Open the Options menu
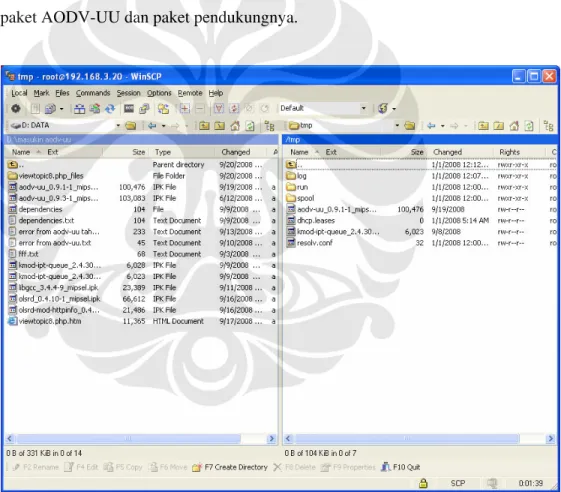This screenshot has height=492, width=561. 159,93
